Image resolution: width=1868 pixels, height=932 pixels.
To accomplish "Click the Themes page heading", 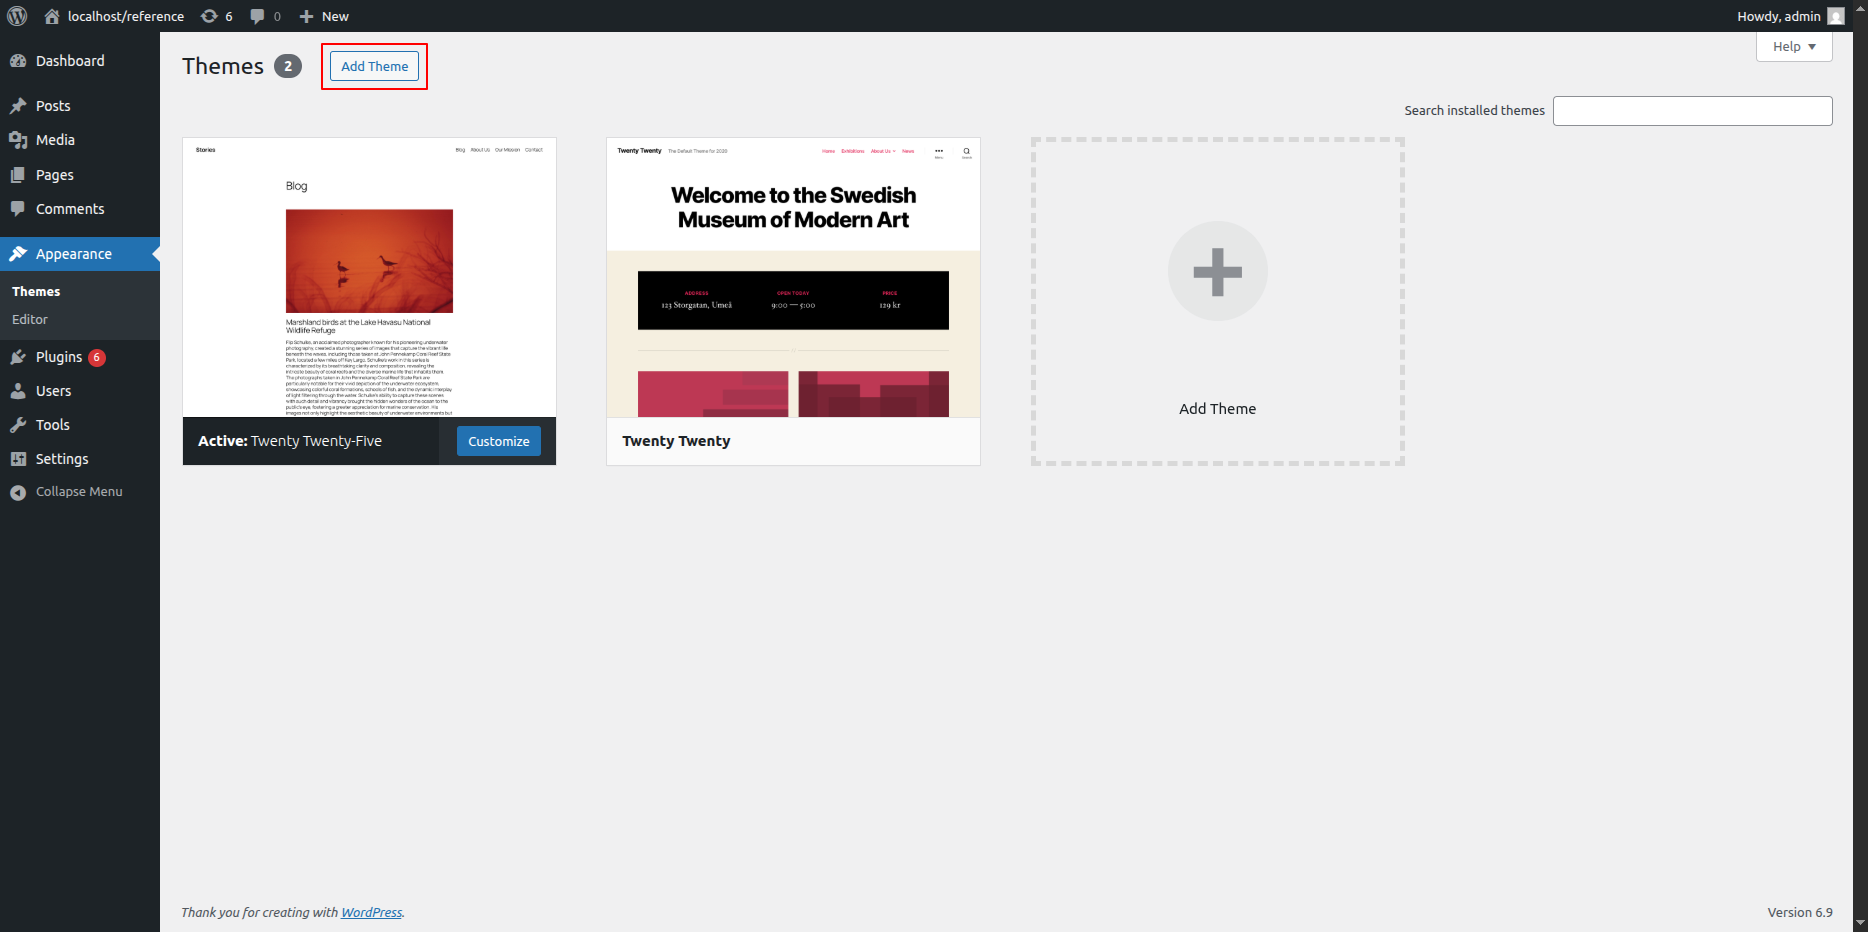I will [223, 66].
